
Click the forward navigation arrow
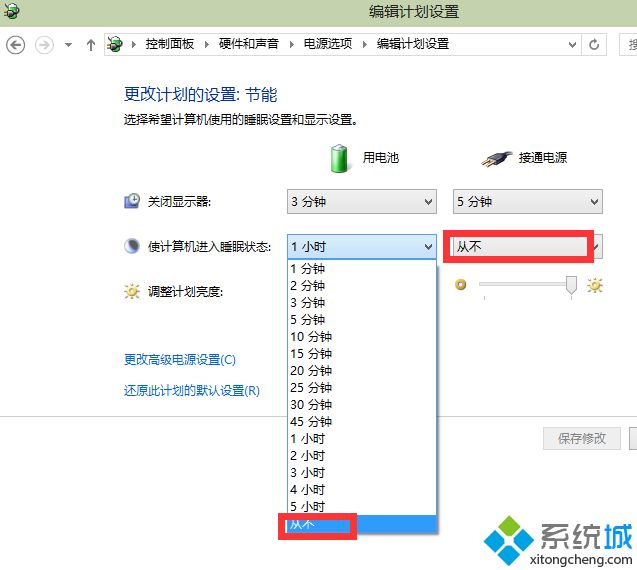click(44, 44)
